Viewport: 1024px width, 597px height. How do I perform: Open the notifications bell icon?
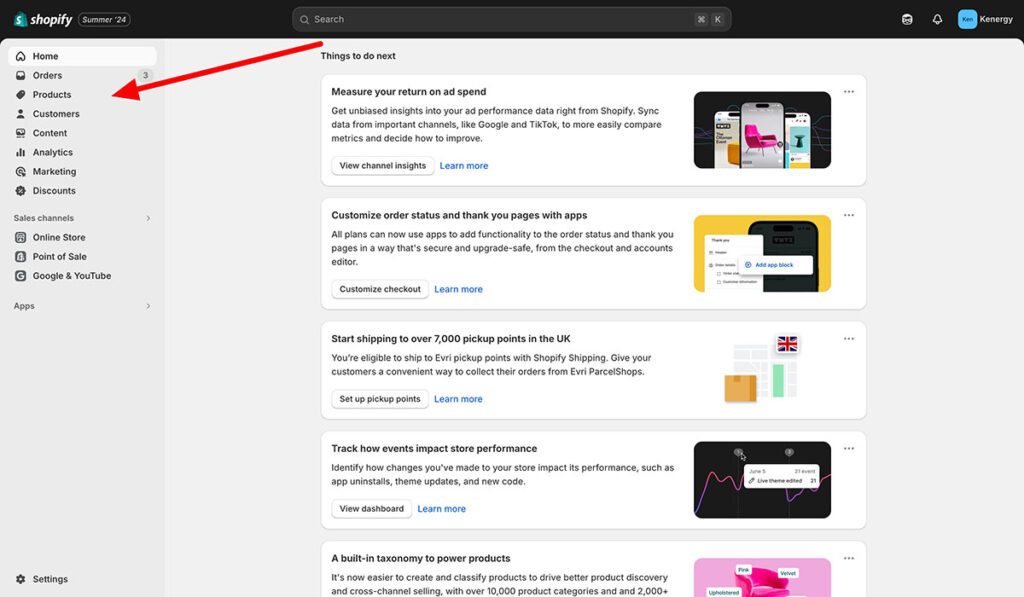[937, 19]
